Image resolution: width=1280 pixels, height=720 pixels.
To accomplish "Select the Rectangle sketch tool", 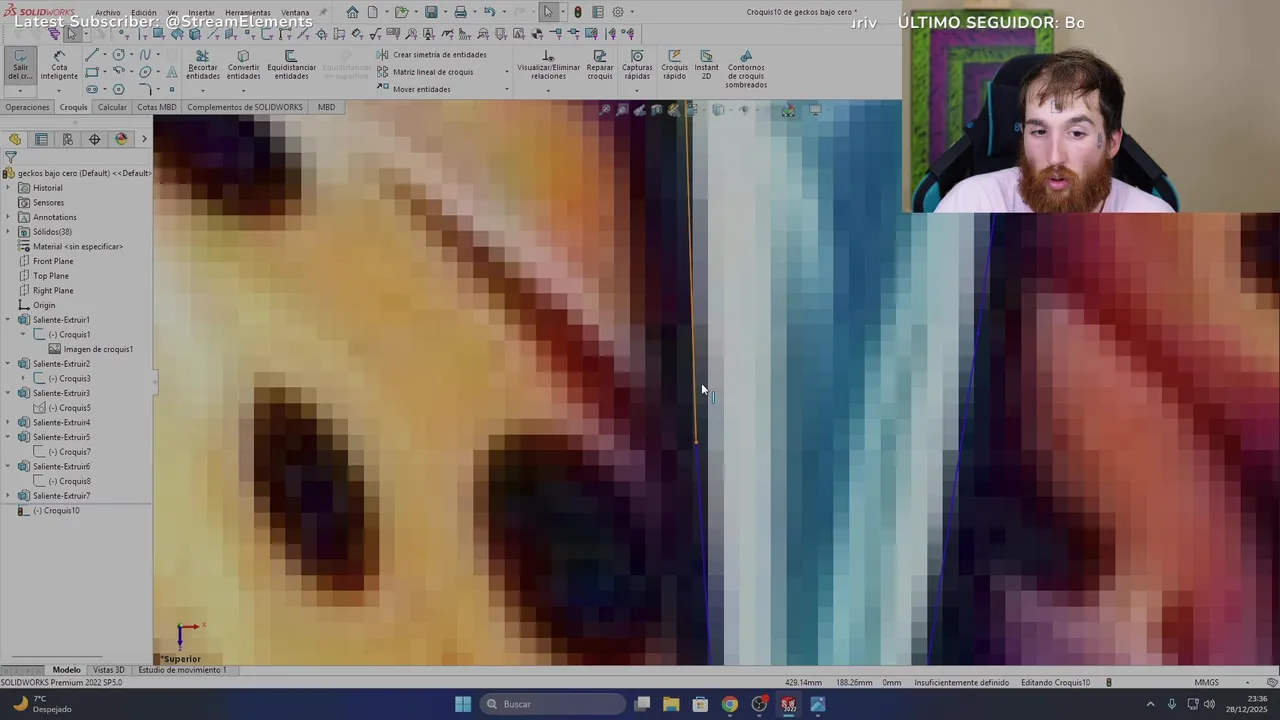I will [92, 72].
